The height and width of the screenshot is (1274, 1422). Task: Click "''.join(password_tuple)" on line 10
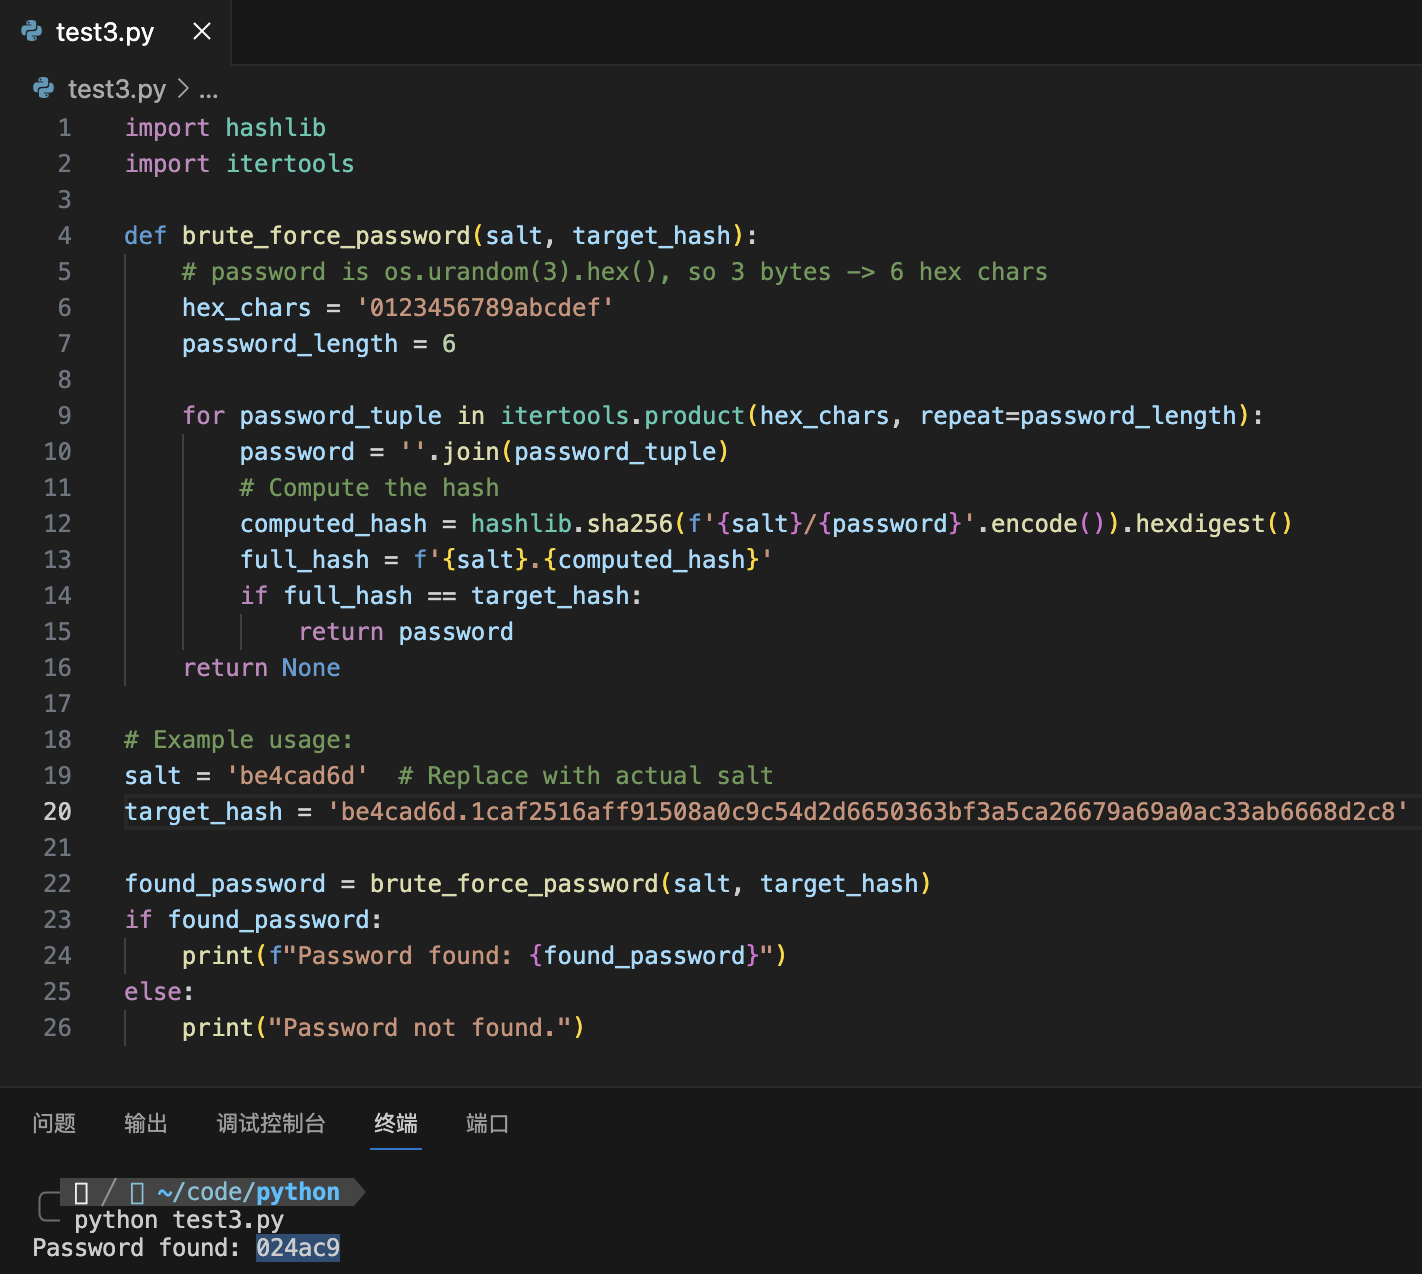[x=564, y=452]
